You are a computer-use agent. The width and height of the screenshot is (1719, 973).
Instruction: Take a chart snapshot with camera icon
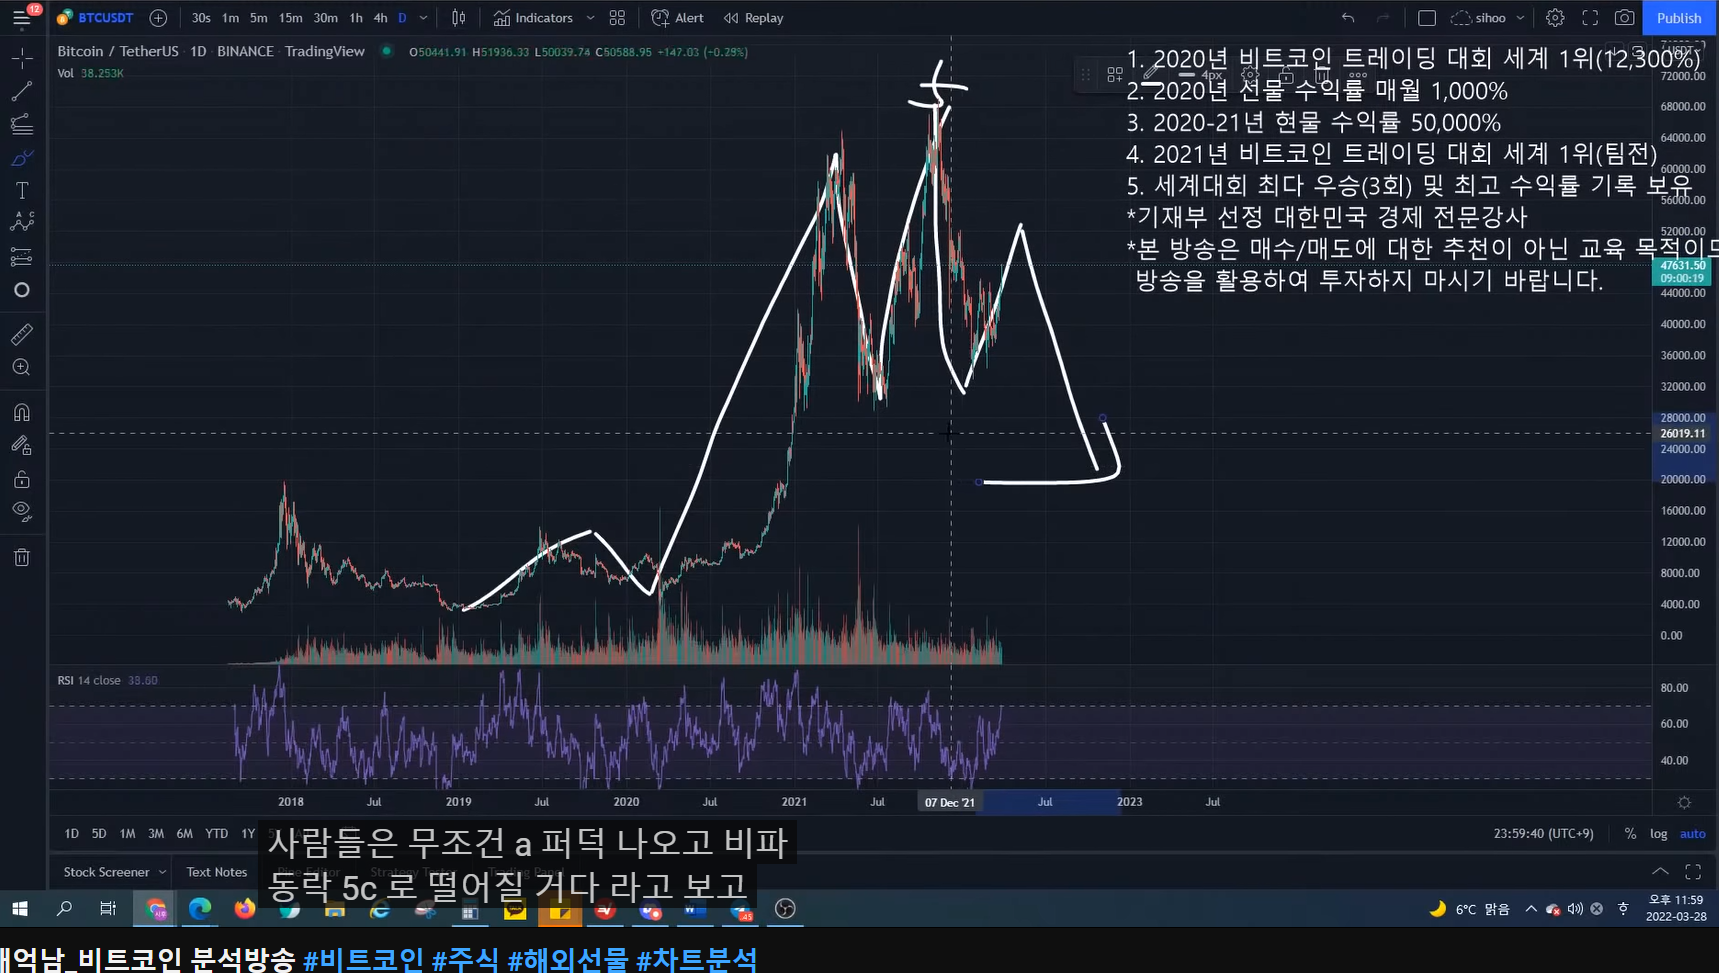tap(1625, 18)
